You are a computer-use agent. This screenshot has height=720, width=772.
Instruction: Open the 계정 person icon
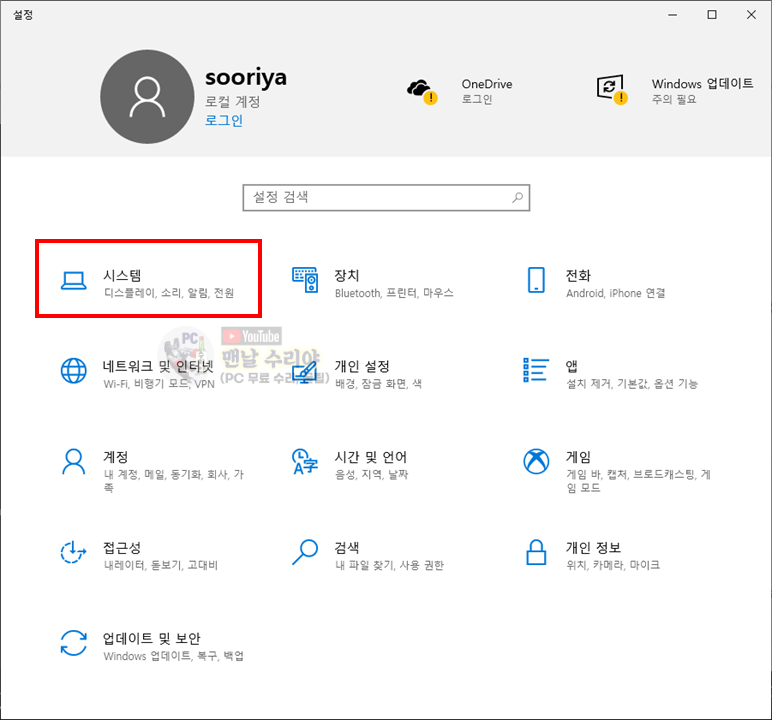point(73,461)
